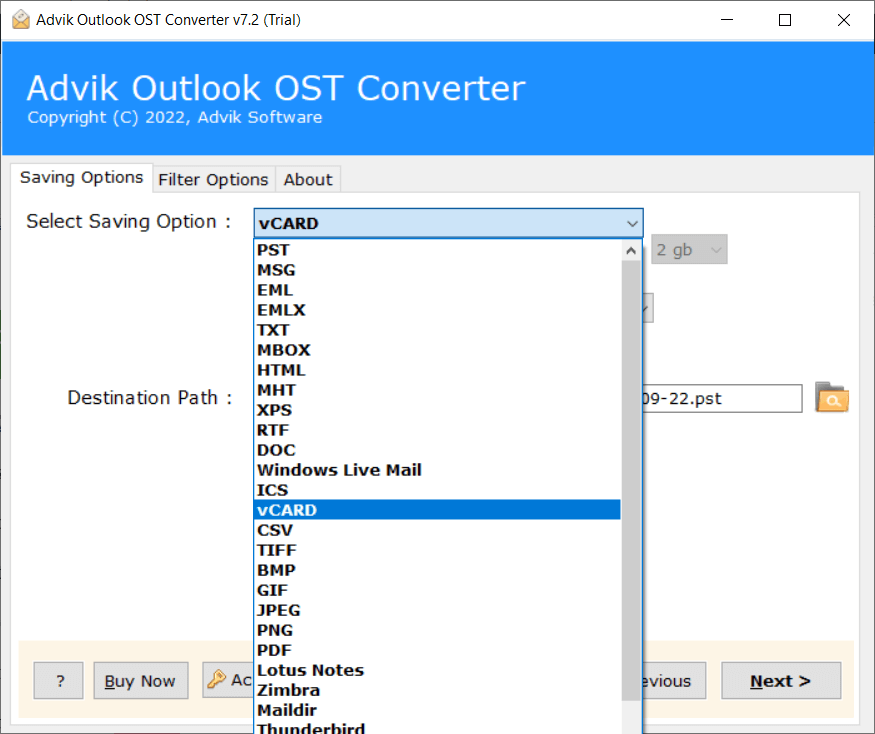Viewport: 875px width, 734px height.
Task: Select TXT from the saving list
Action: click(438, 330)
